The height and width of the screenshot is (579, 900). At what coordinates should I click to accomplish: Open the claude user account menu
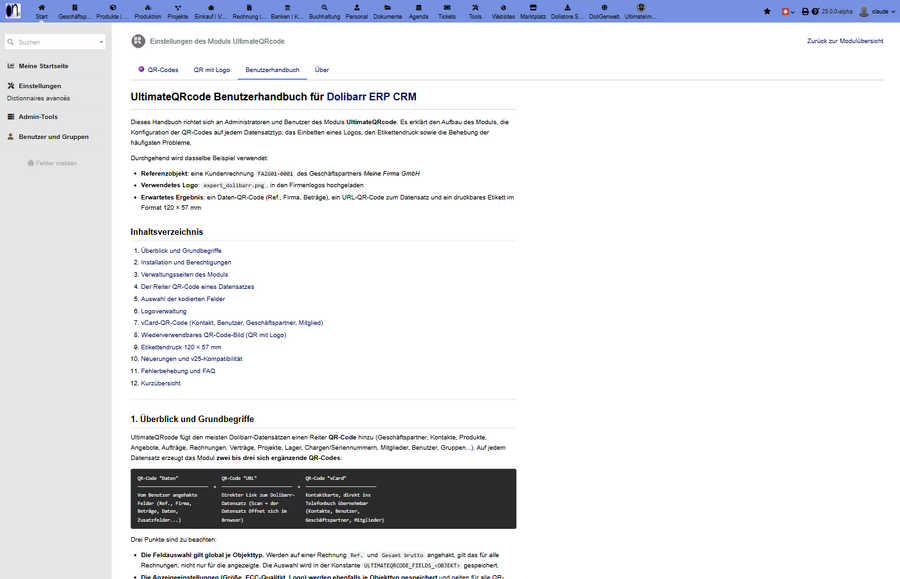876,11
